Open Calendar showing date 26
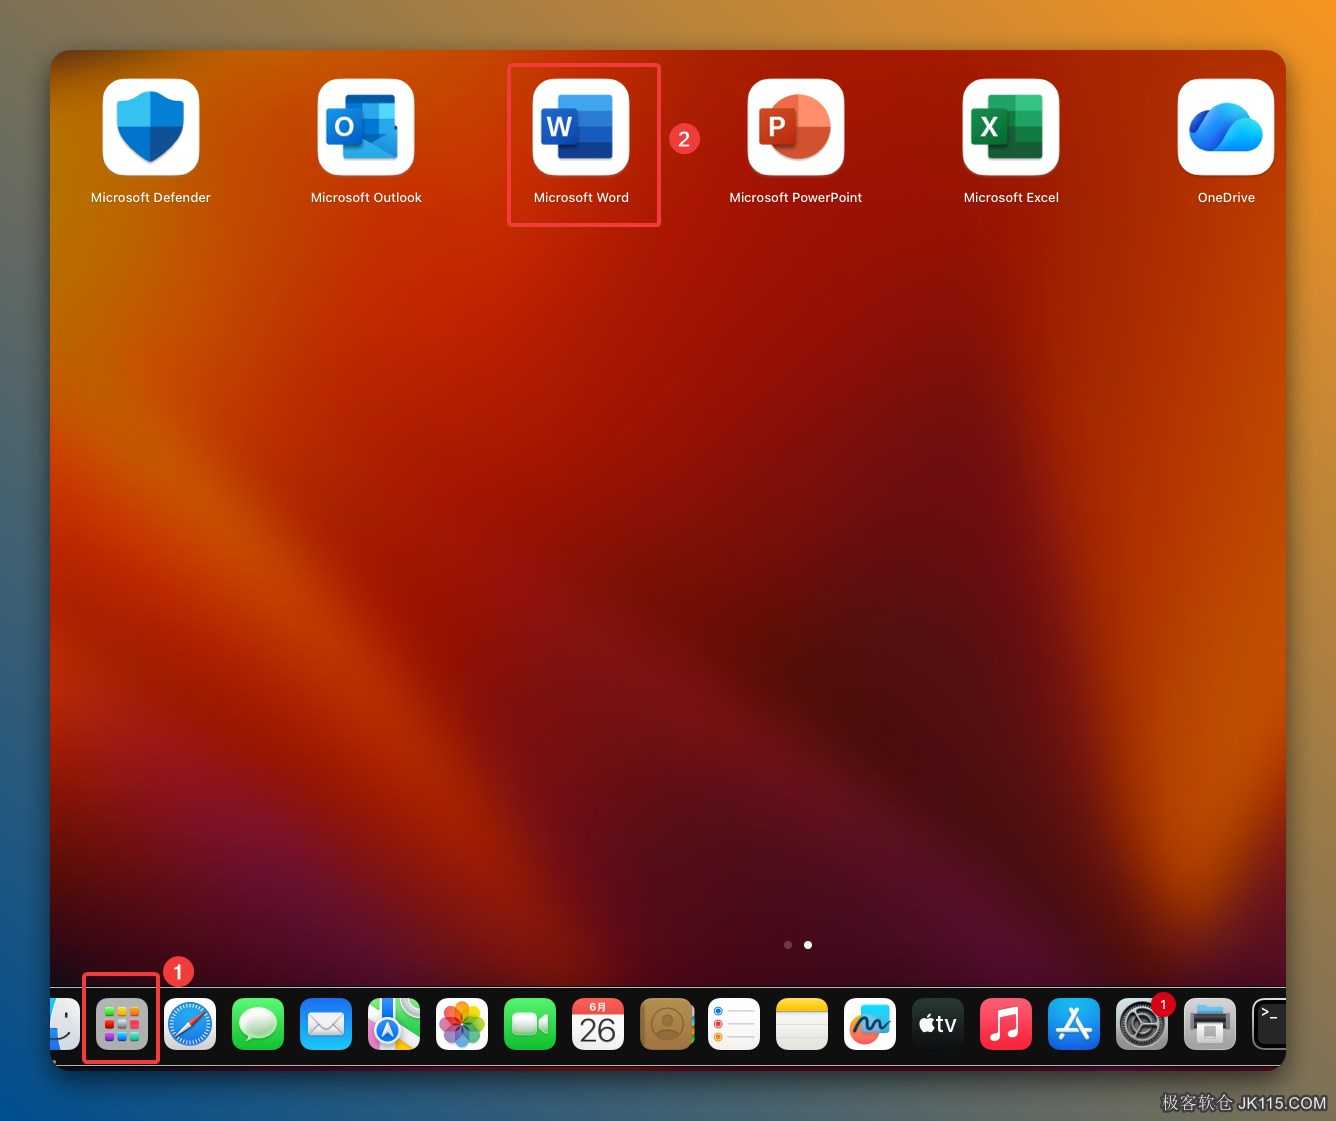Viewport: 1336px width, 1121px height. point(598,1024)
